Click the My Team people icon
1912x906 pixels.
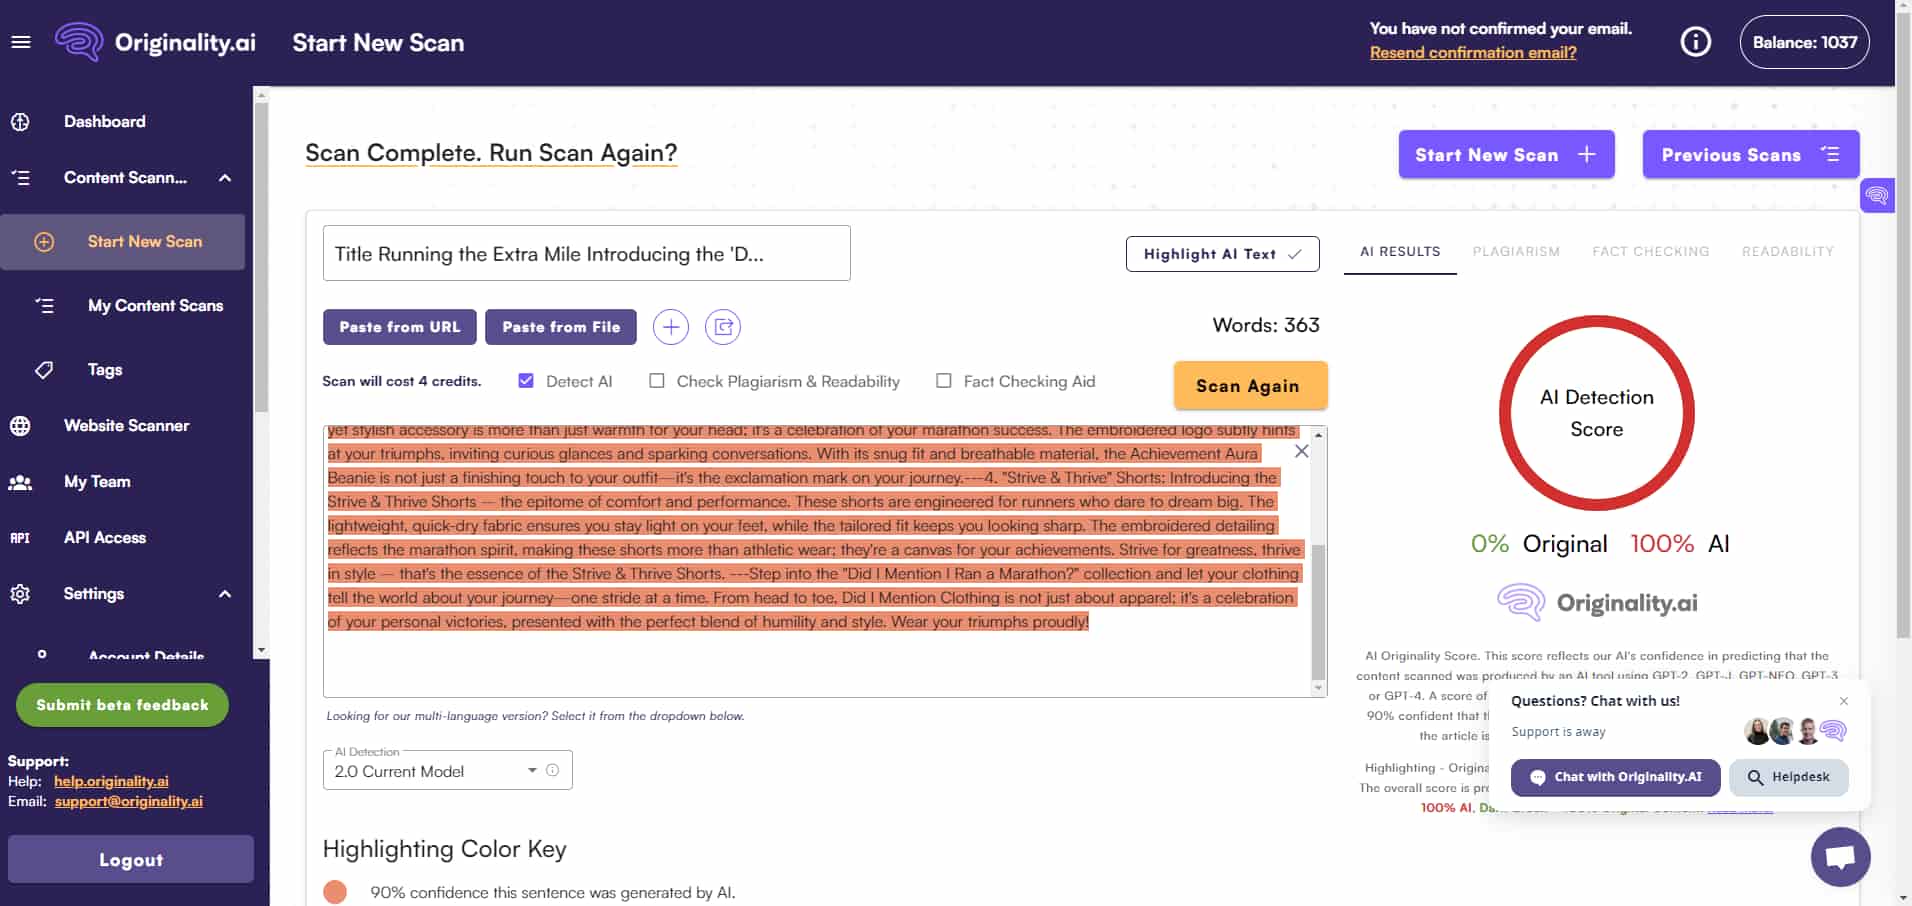click(20, 482)
